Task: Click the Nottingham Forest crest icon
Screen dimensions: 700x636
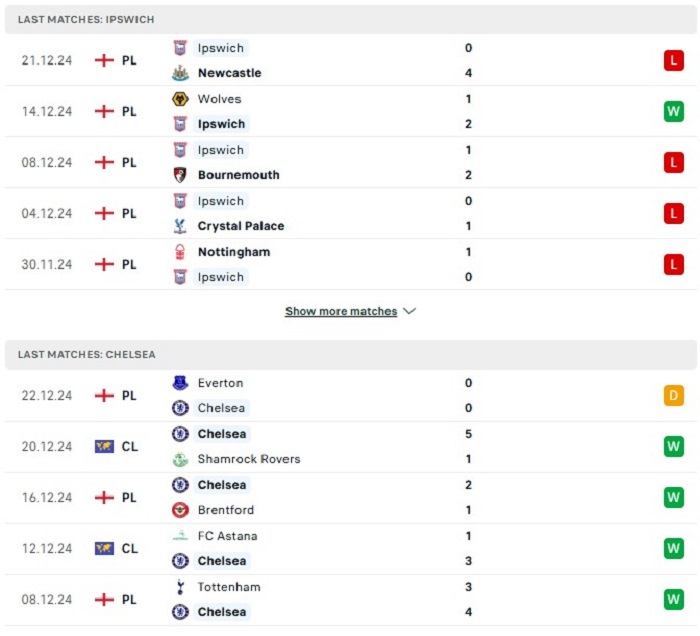Action: pyautogui.click(x=180, y=252)
